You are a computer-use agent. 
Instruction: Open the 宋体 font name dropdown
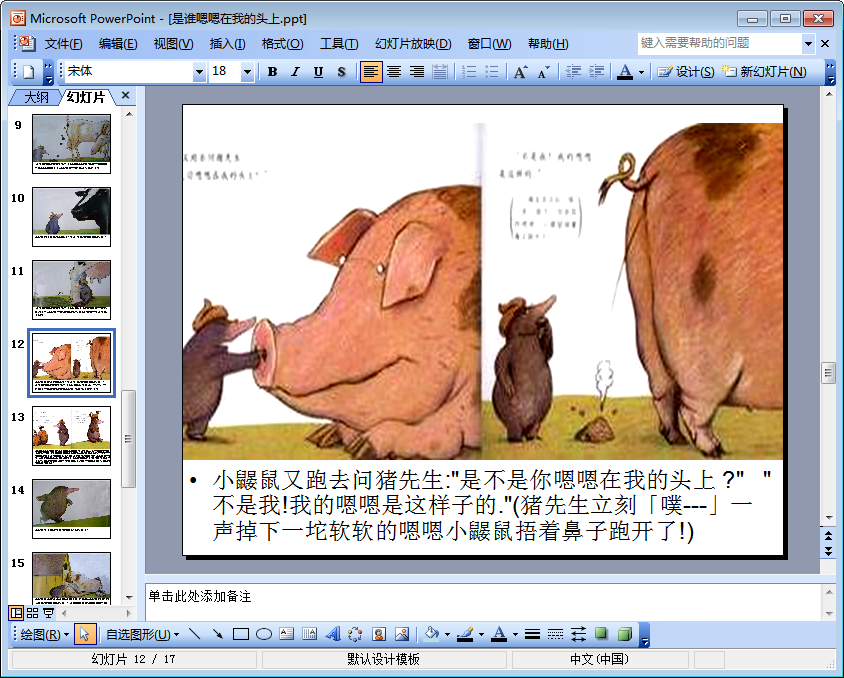point(199,72)
